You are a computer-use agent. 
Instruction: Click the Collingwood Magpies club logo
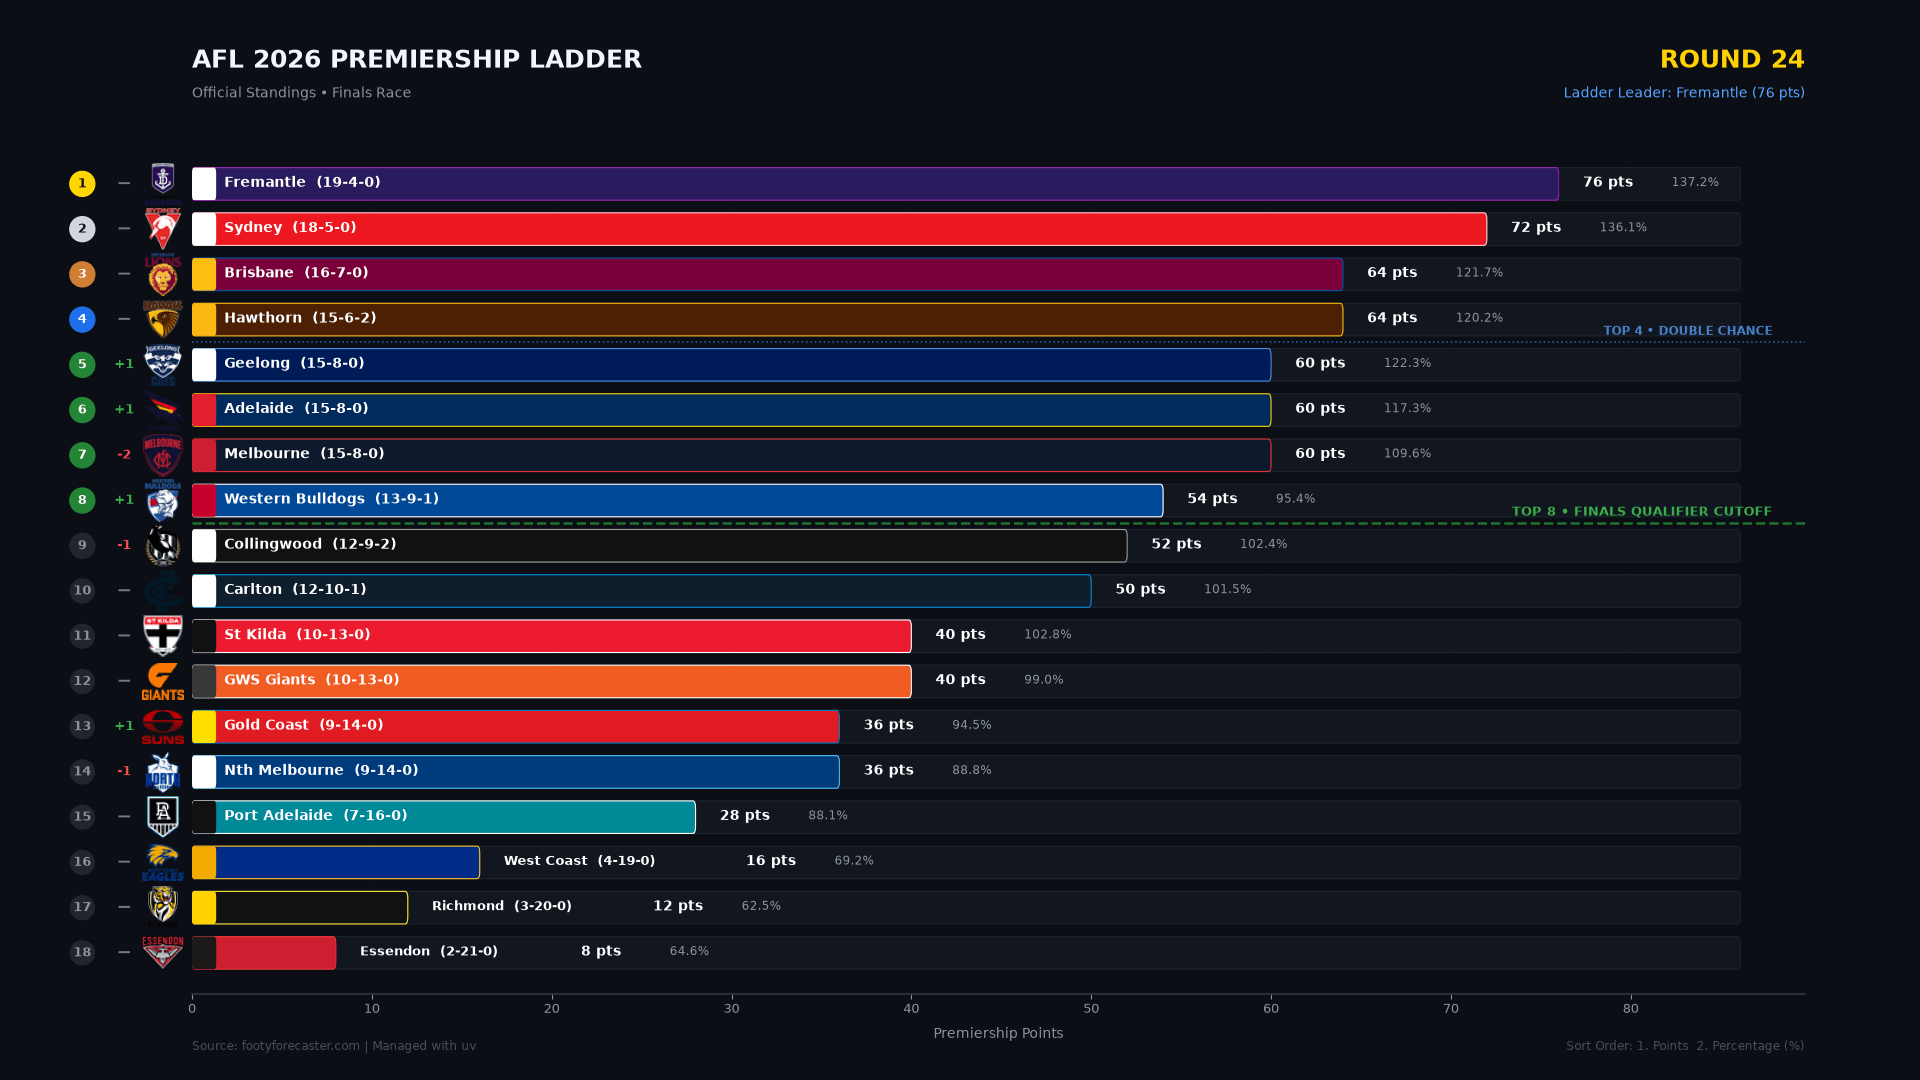click(163, 545)
